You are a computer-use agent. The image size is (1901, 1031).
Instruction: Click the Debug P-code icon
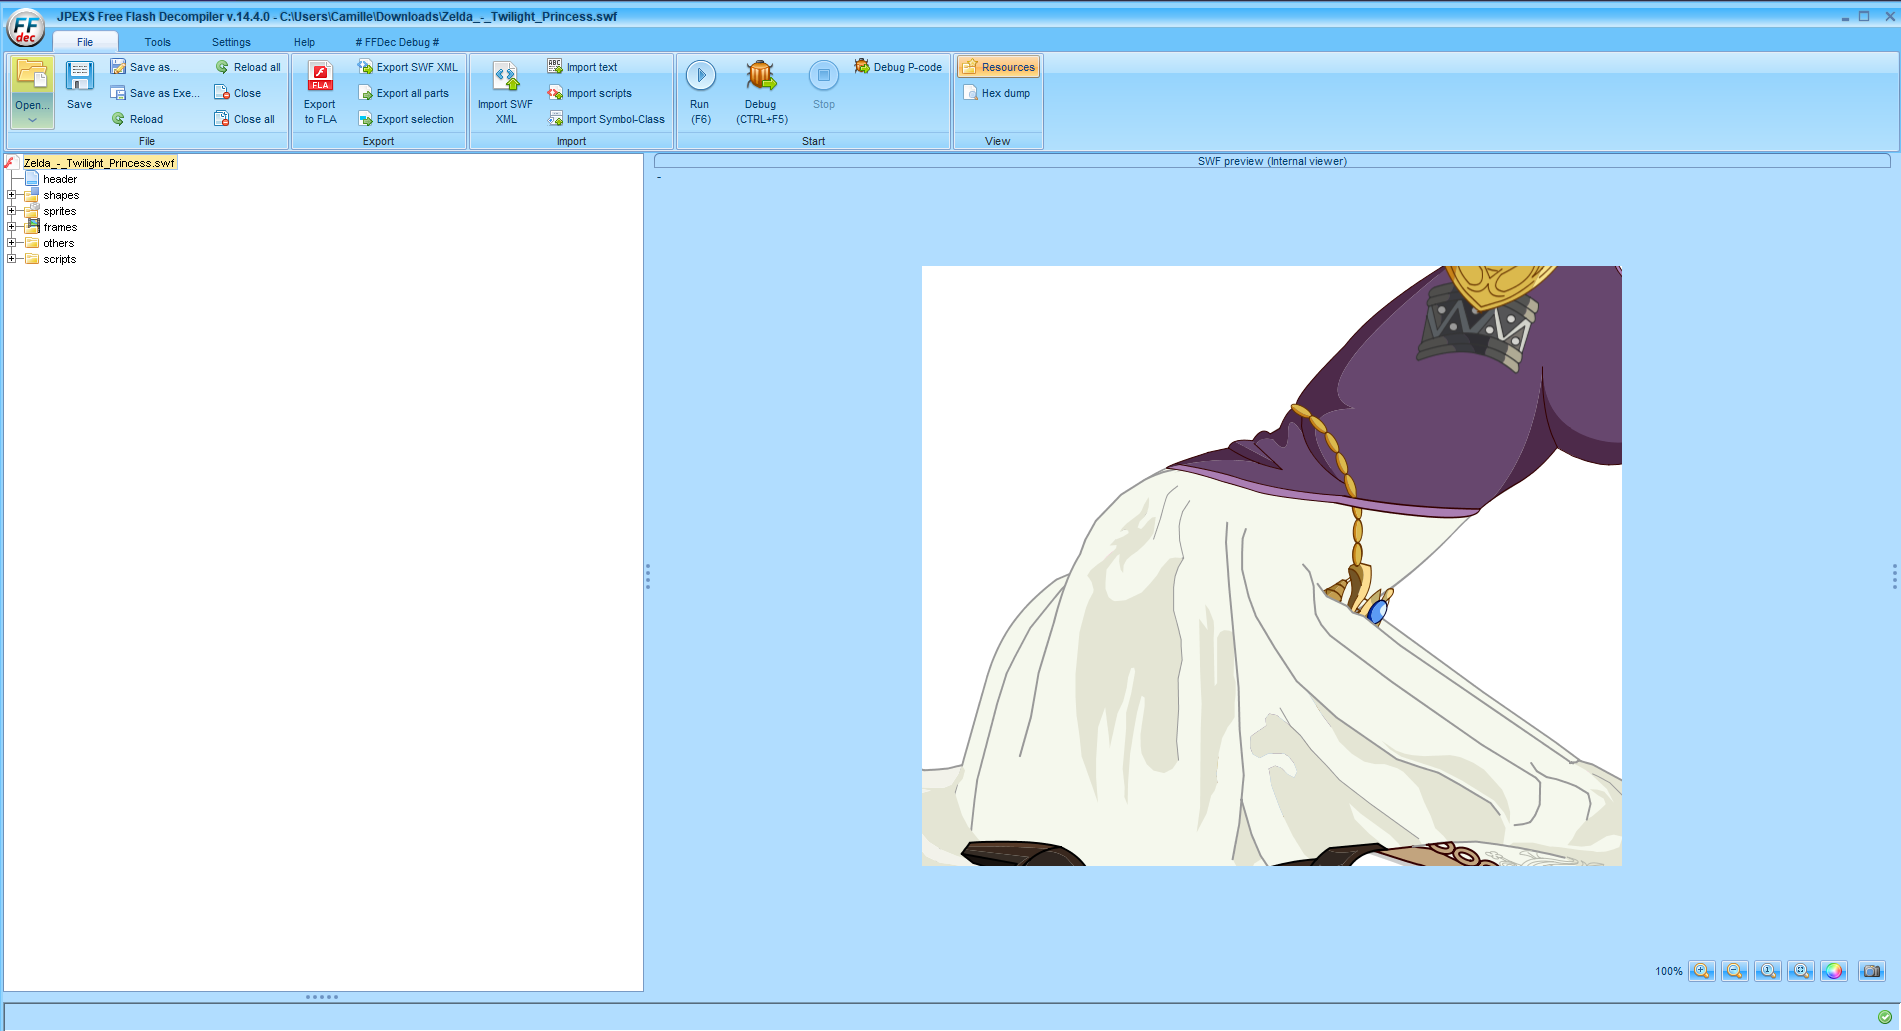click(x=897, y=66)
